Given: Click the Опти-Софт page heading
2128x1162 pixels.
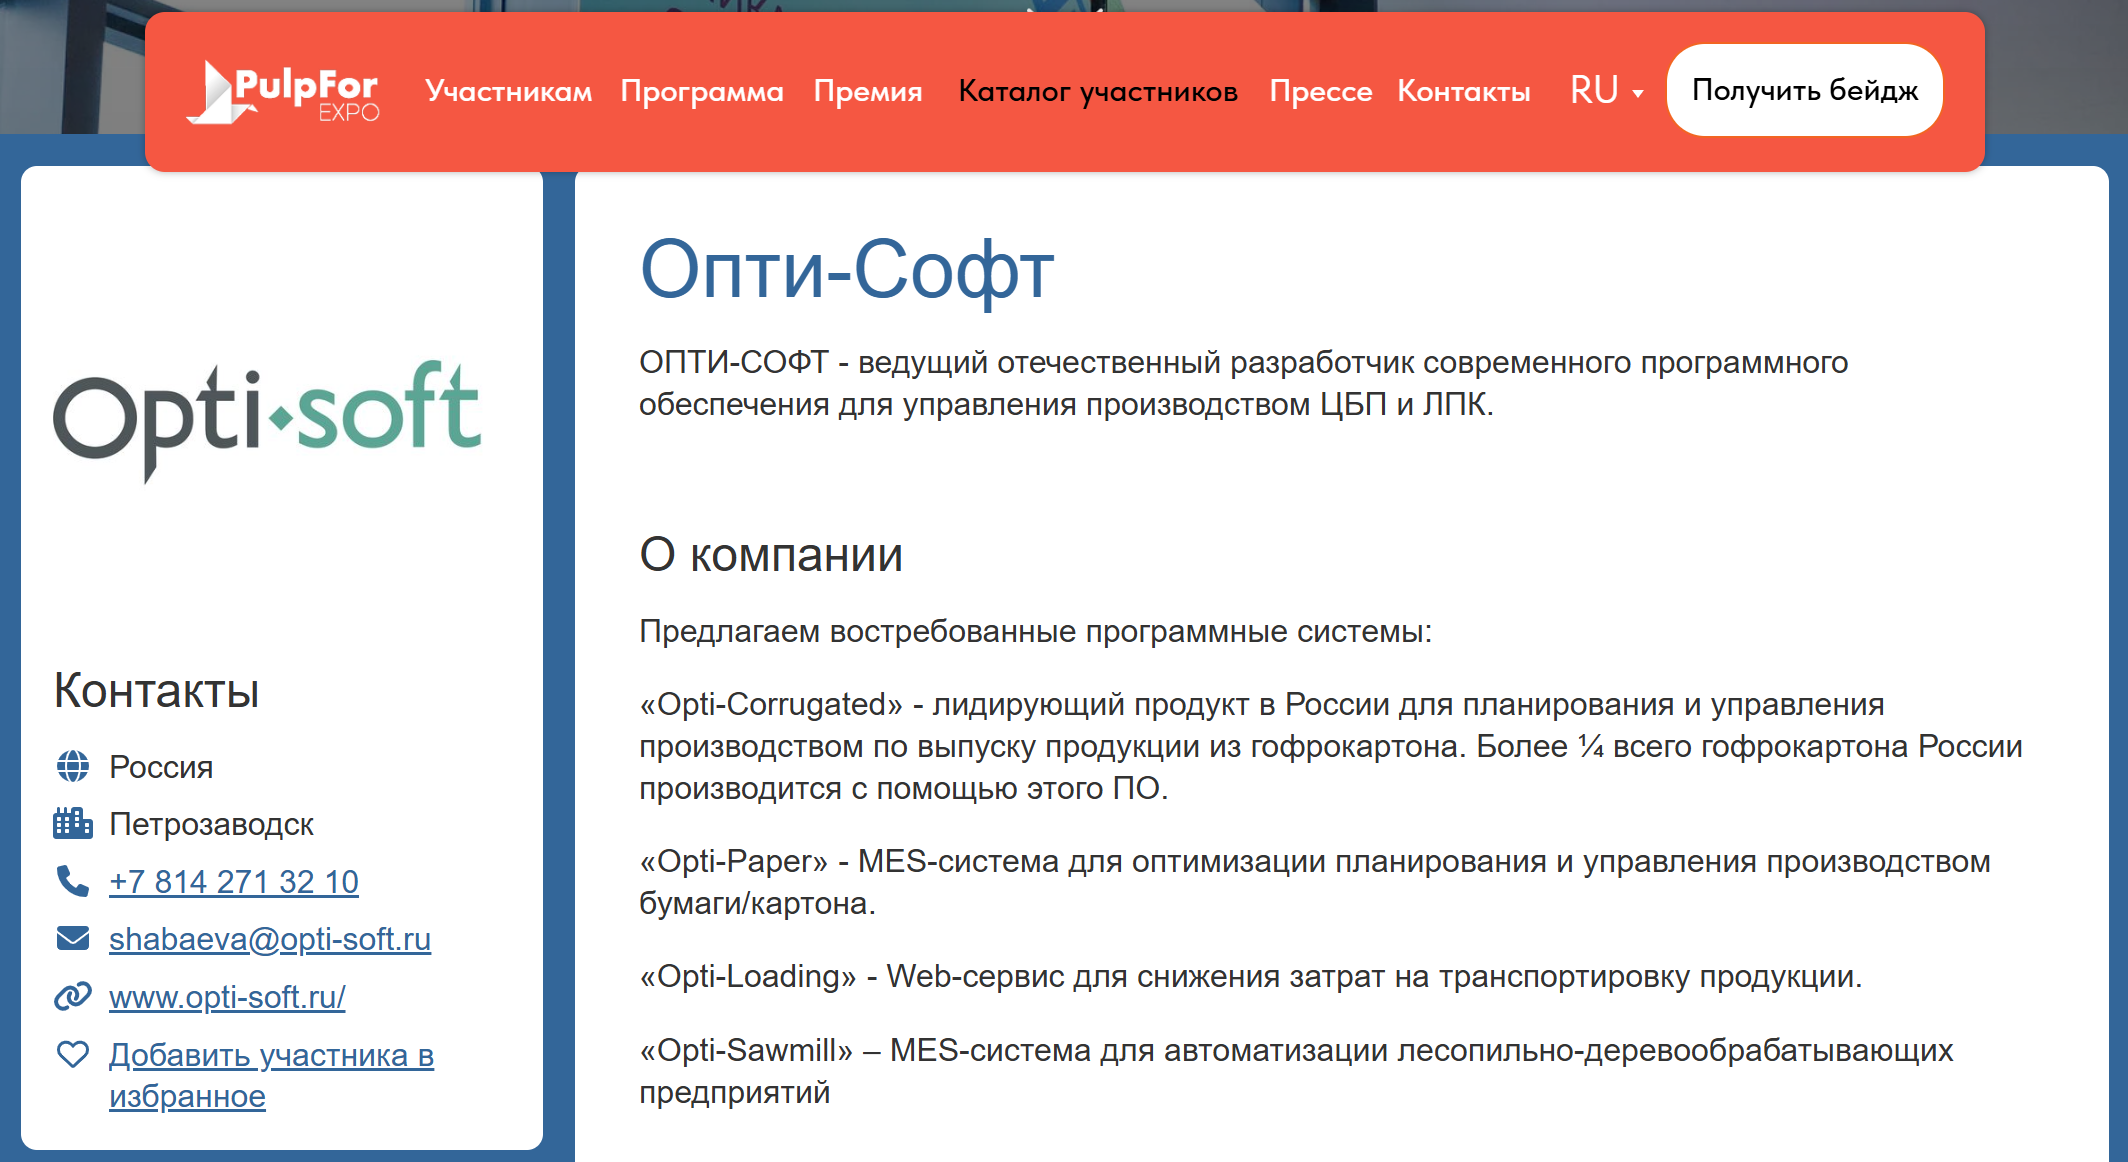Looking at the screenshot, I should 847,270.
